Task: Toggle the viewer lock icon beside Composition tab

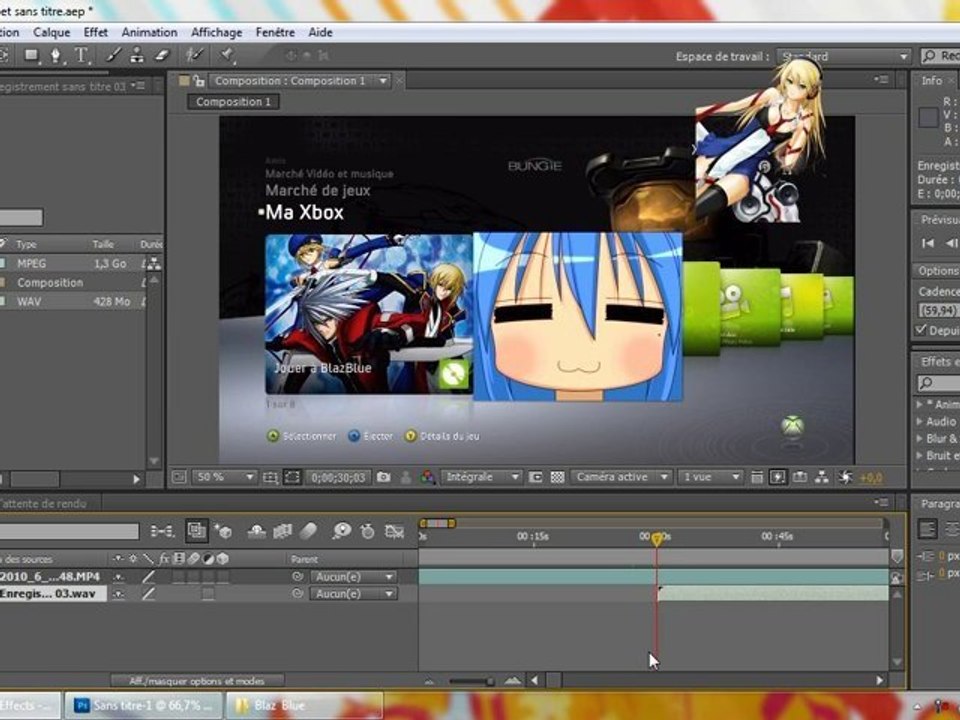Action: (198, 80)
